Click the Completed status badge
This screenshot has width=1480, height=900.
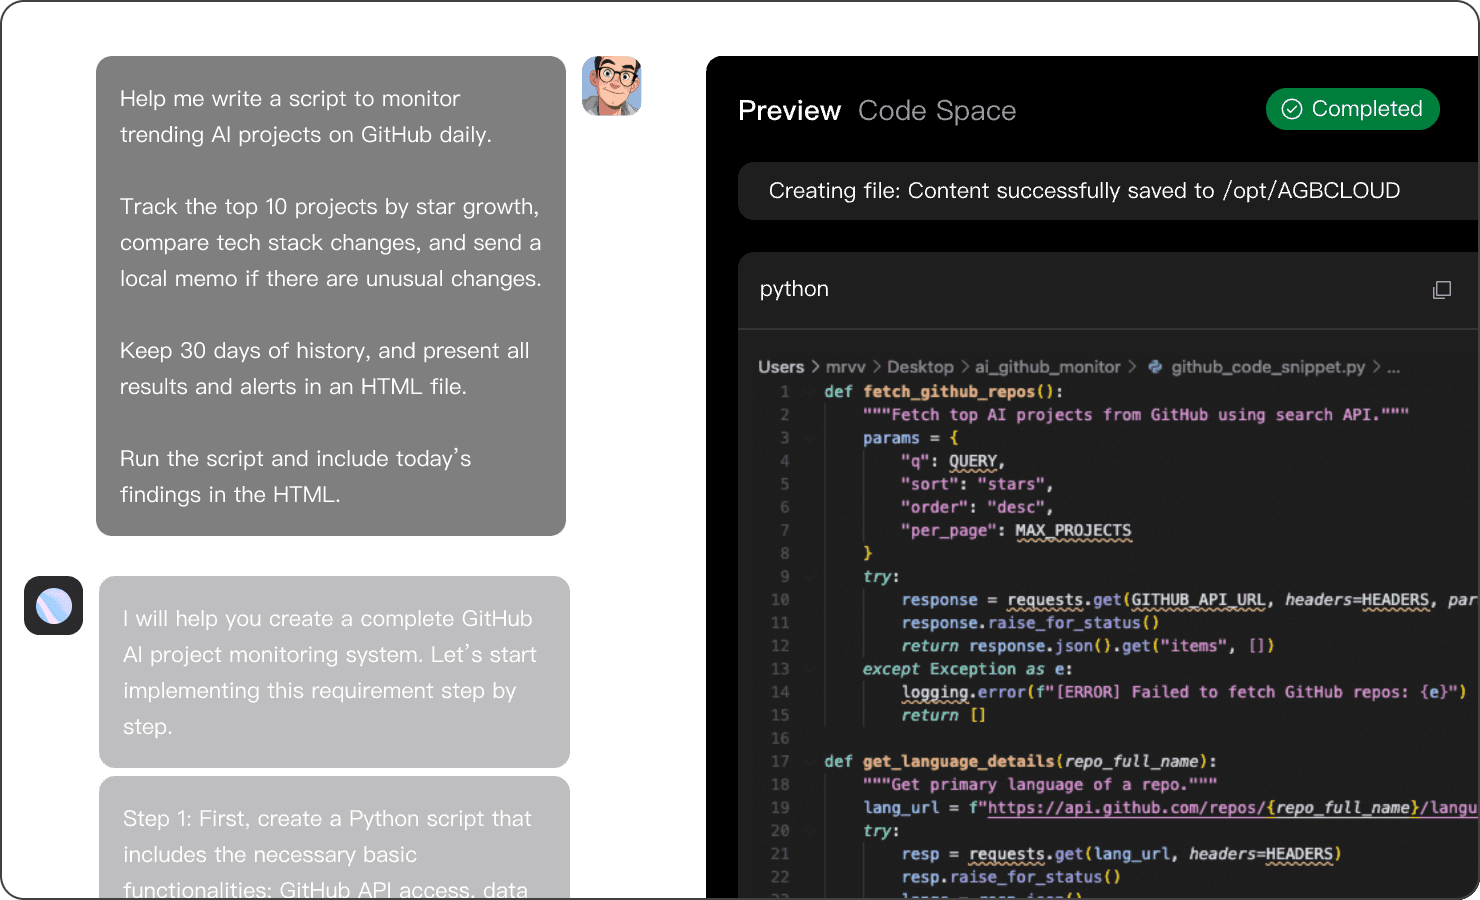coord(1352,109)
